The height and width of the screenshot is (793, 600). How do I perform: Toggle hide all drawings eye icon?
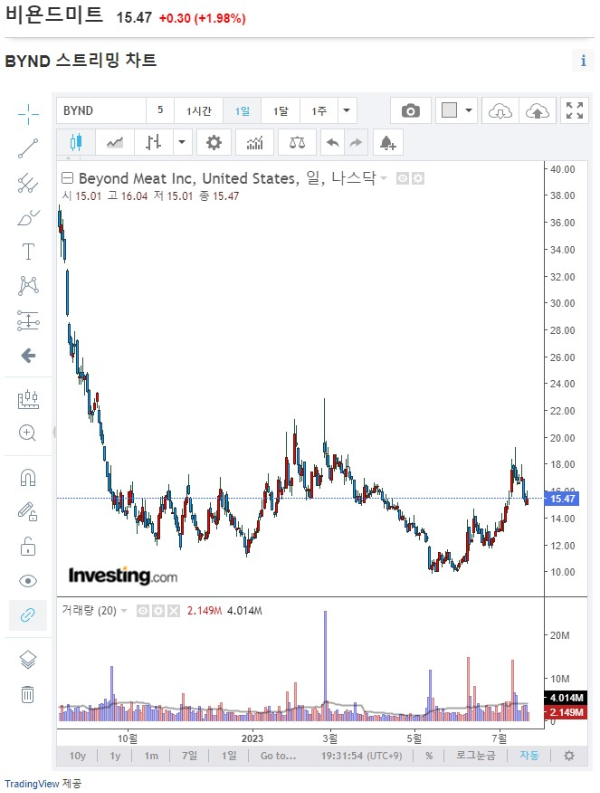click(28, 581)
